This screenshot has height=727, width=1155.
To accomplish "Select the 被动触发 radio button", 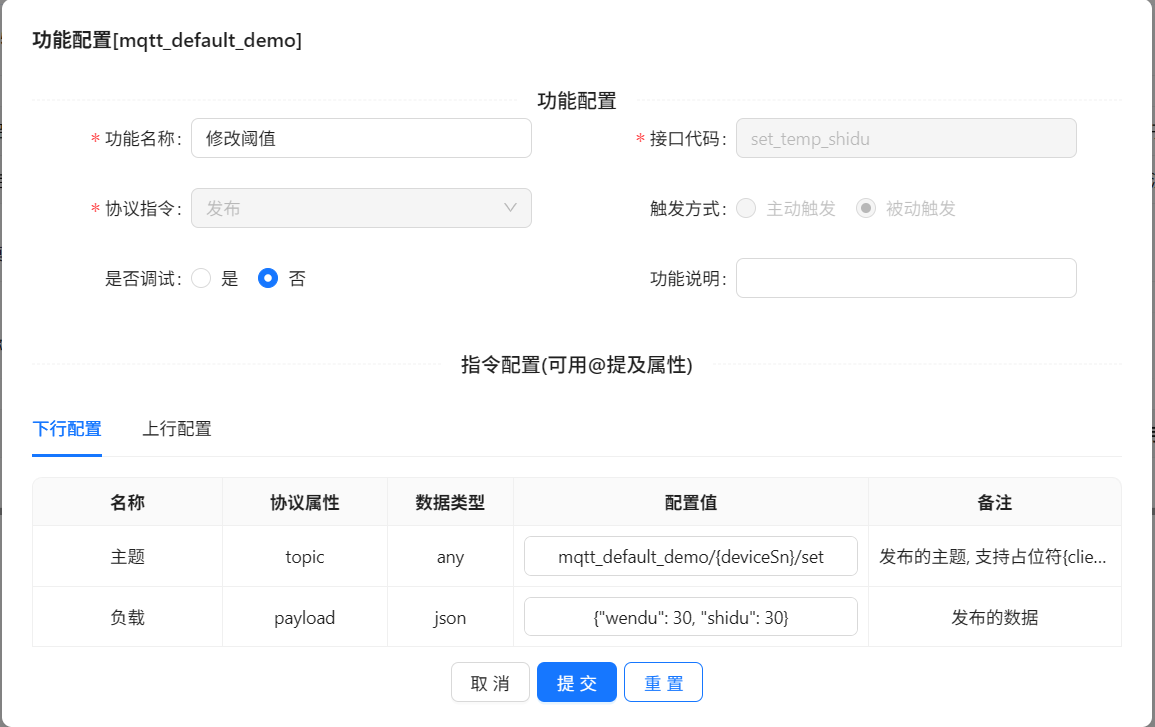I will (x=866, y=208).
